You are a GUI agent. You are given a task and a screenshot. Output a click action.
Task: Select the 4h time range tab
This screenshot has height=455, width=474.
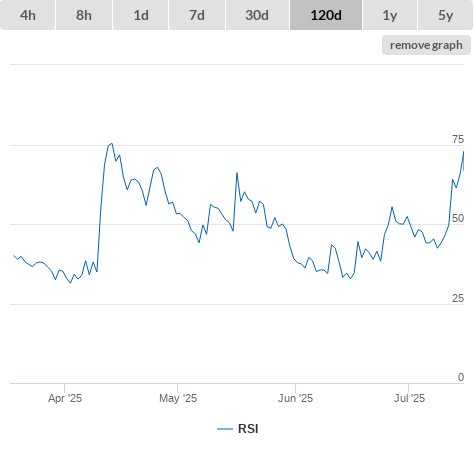(x=28, y=15)
